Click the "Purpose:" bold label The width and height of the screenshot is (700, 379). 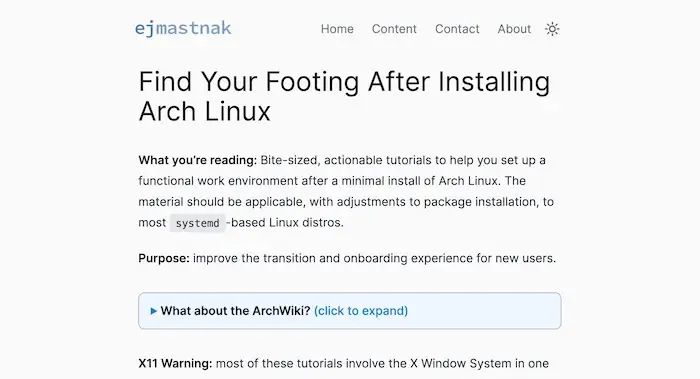(x=164, y=258)
